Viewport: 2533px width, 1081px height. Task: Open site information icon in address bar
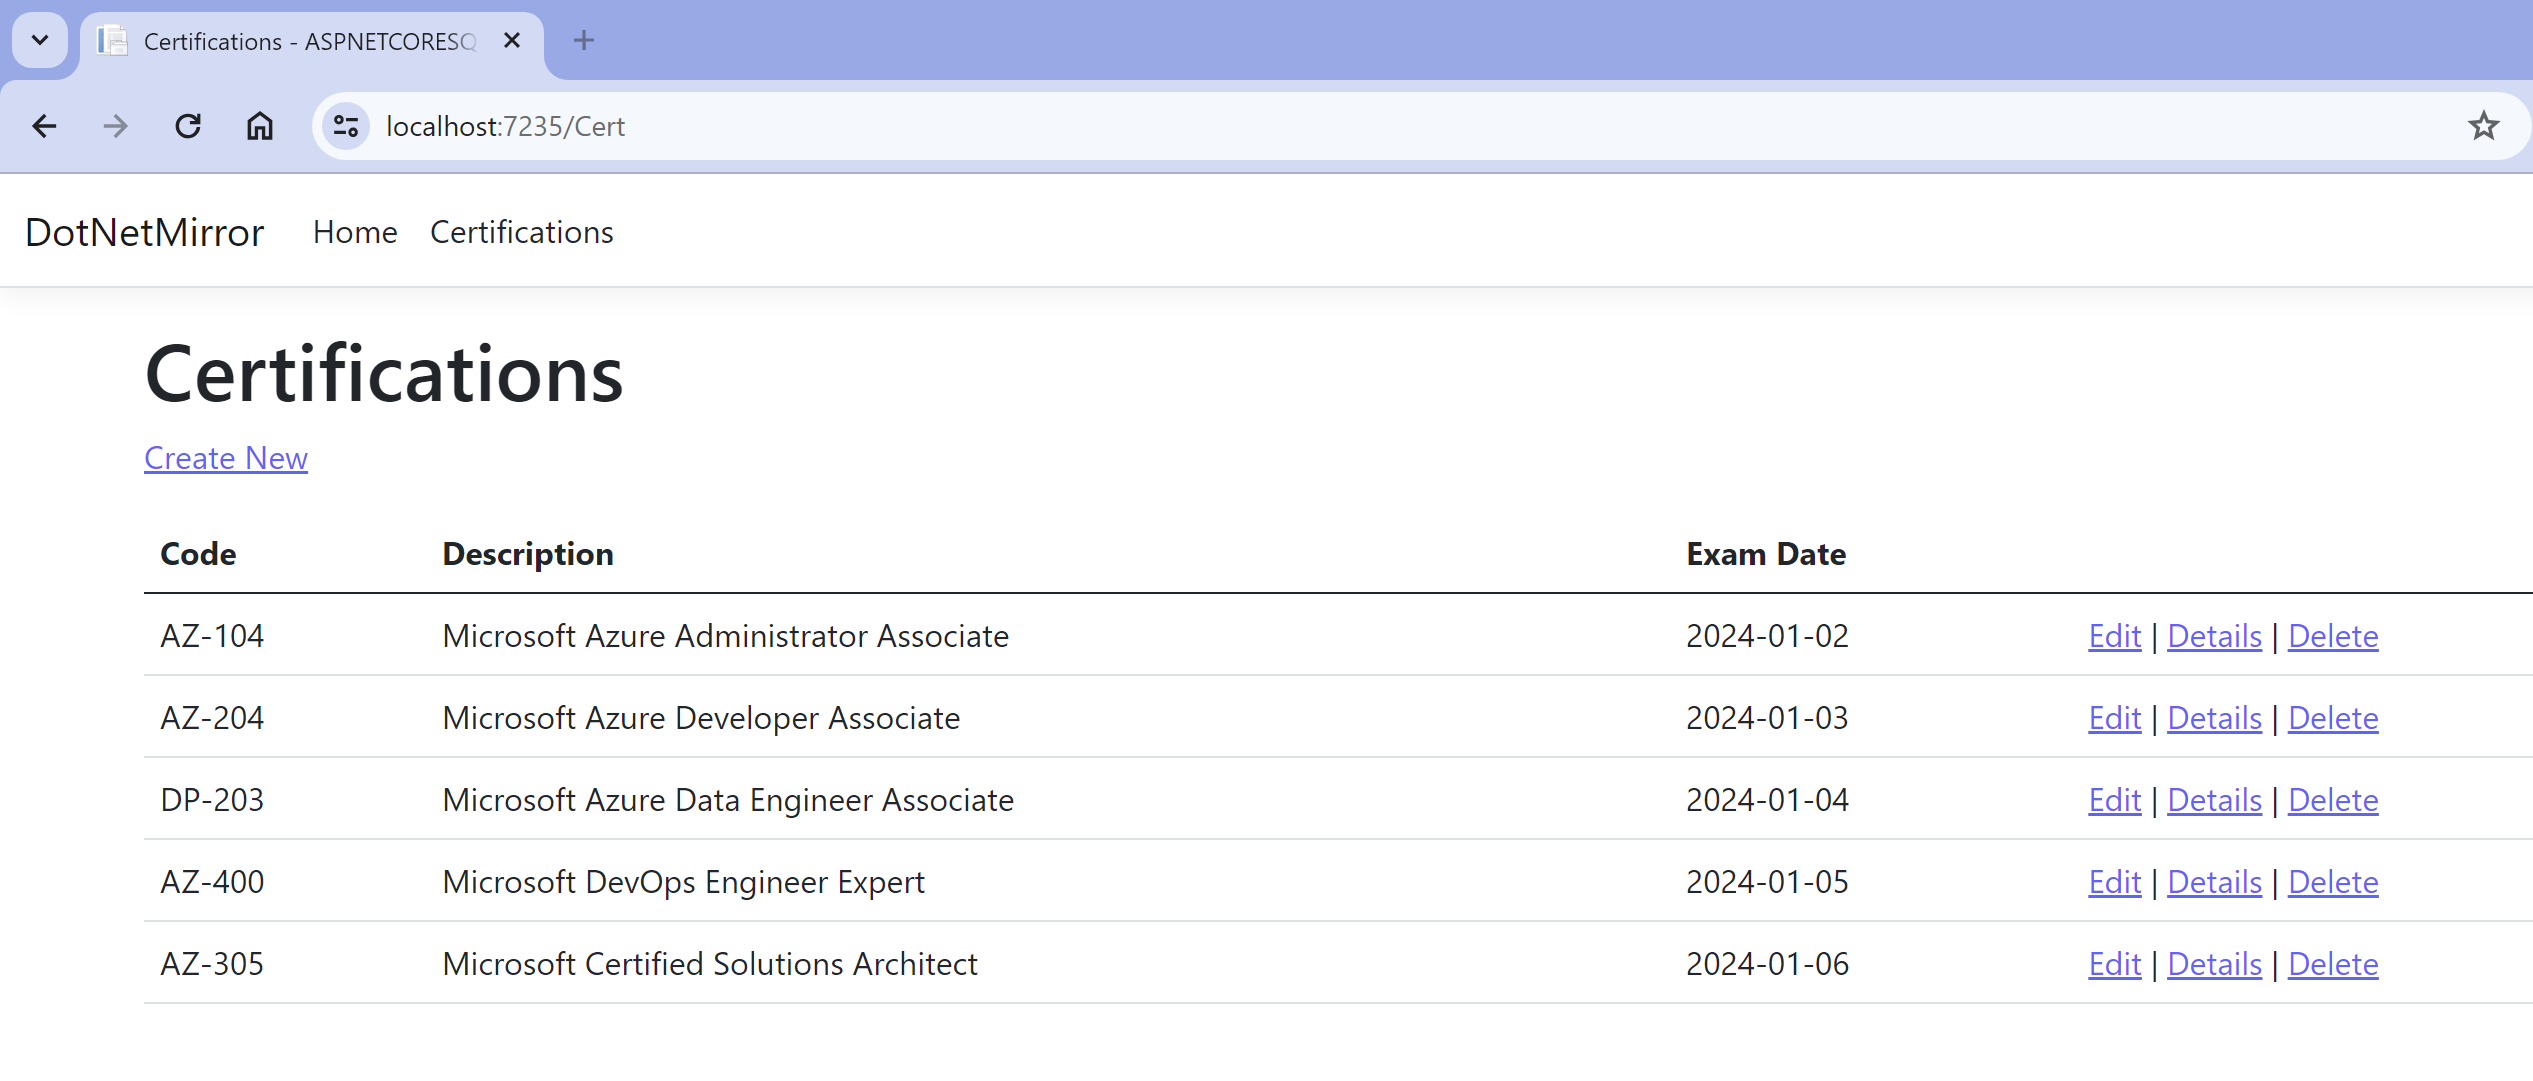pos(346,126)
